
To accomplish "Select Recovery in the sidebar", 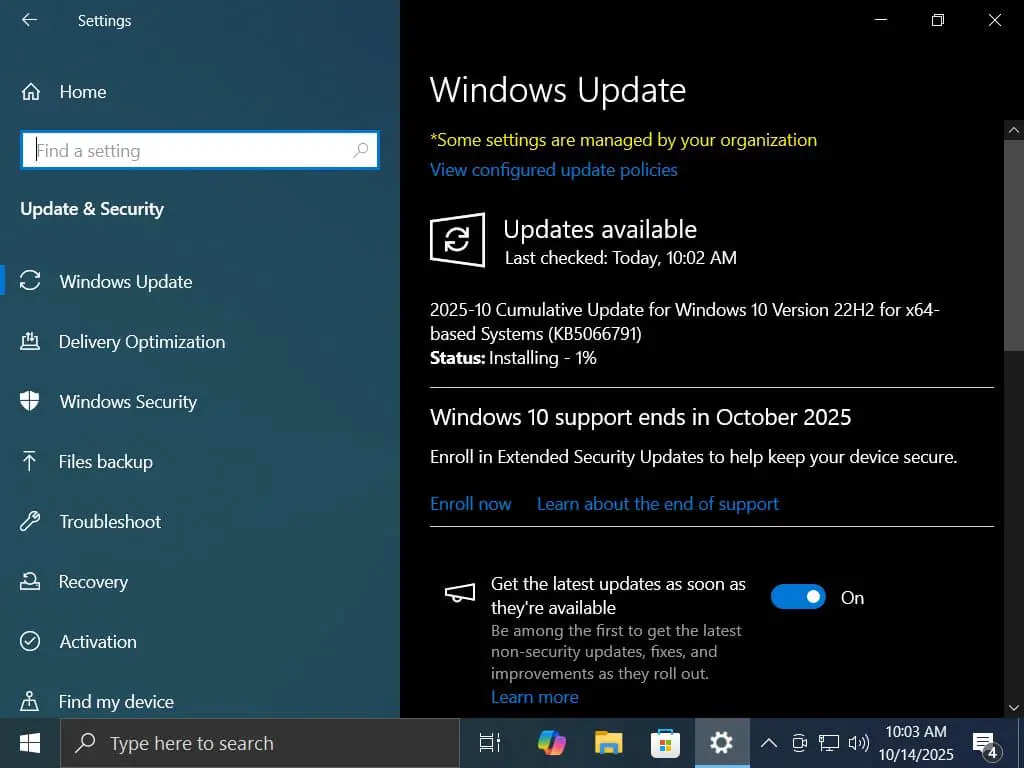I will tap(93, 582).
